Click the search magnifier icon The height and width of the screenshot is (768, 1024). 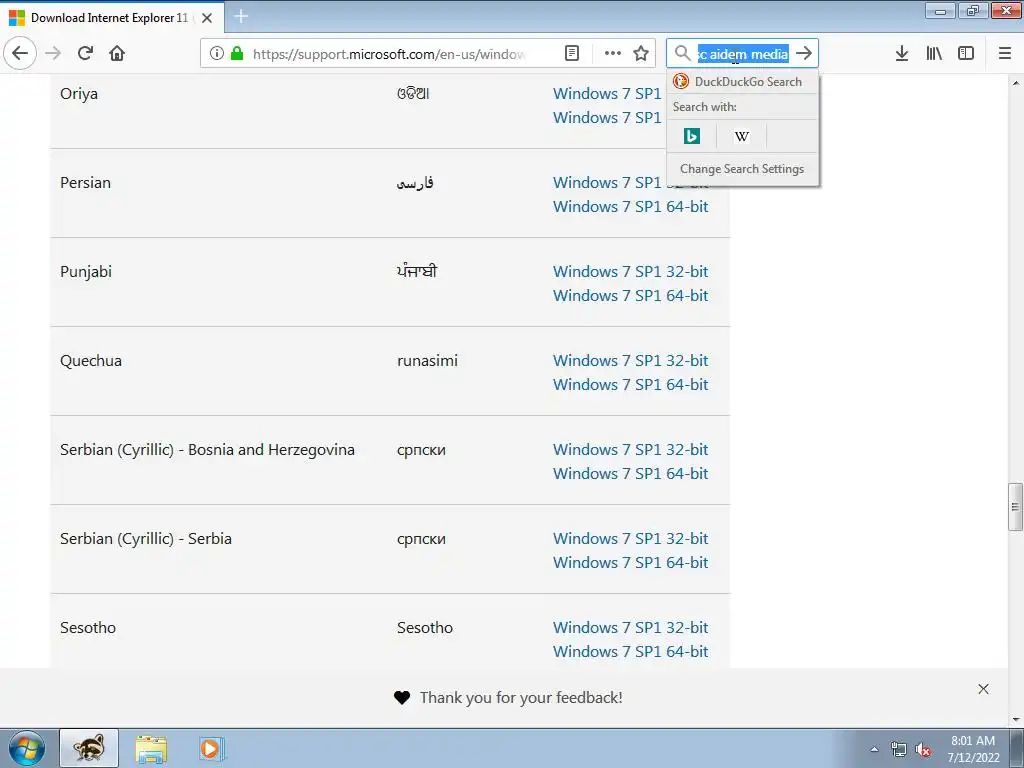pos(682,53)
